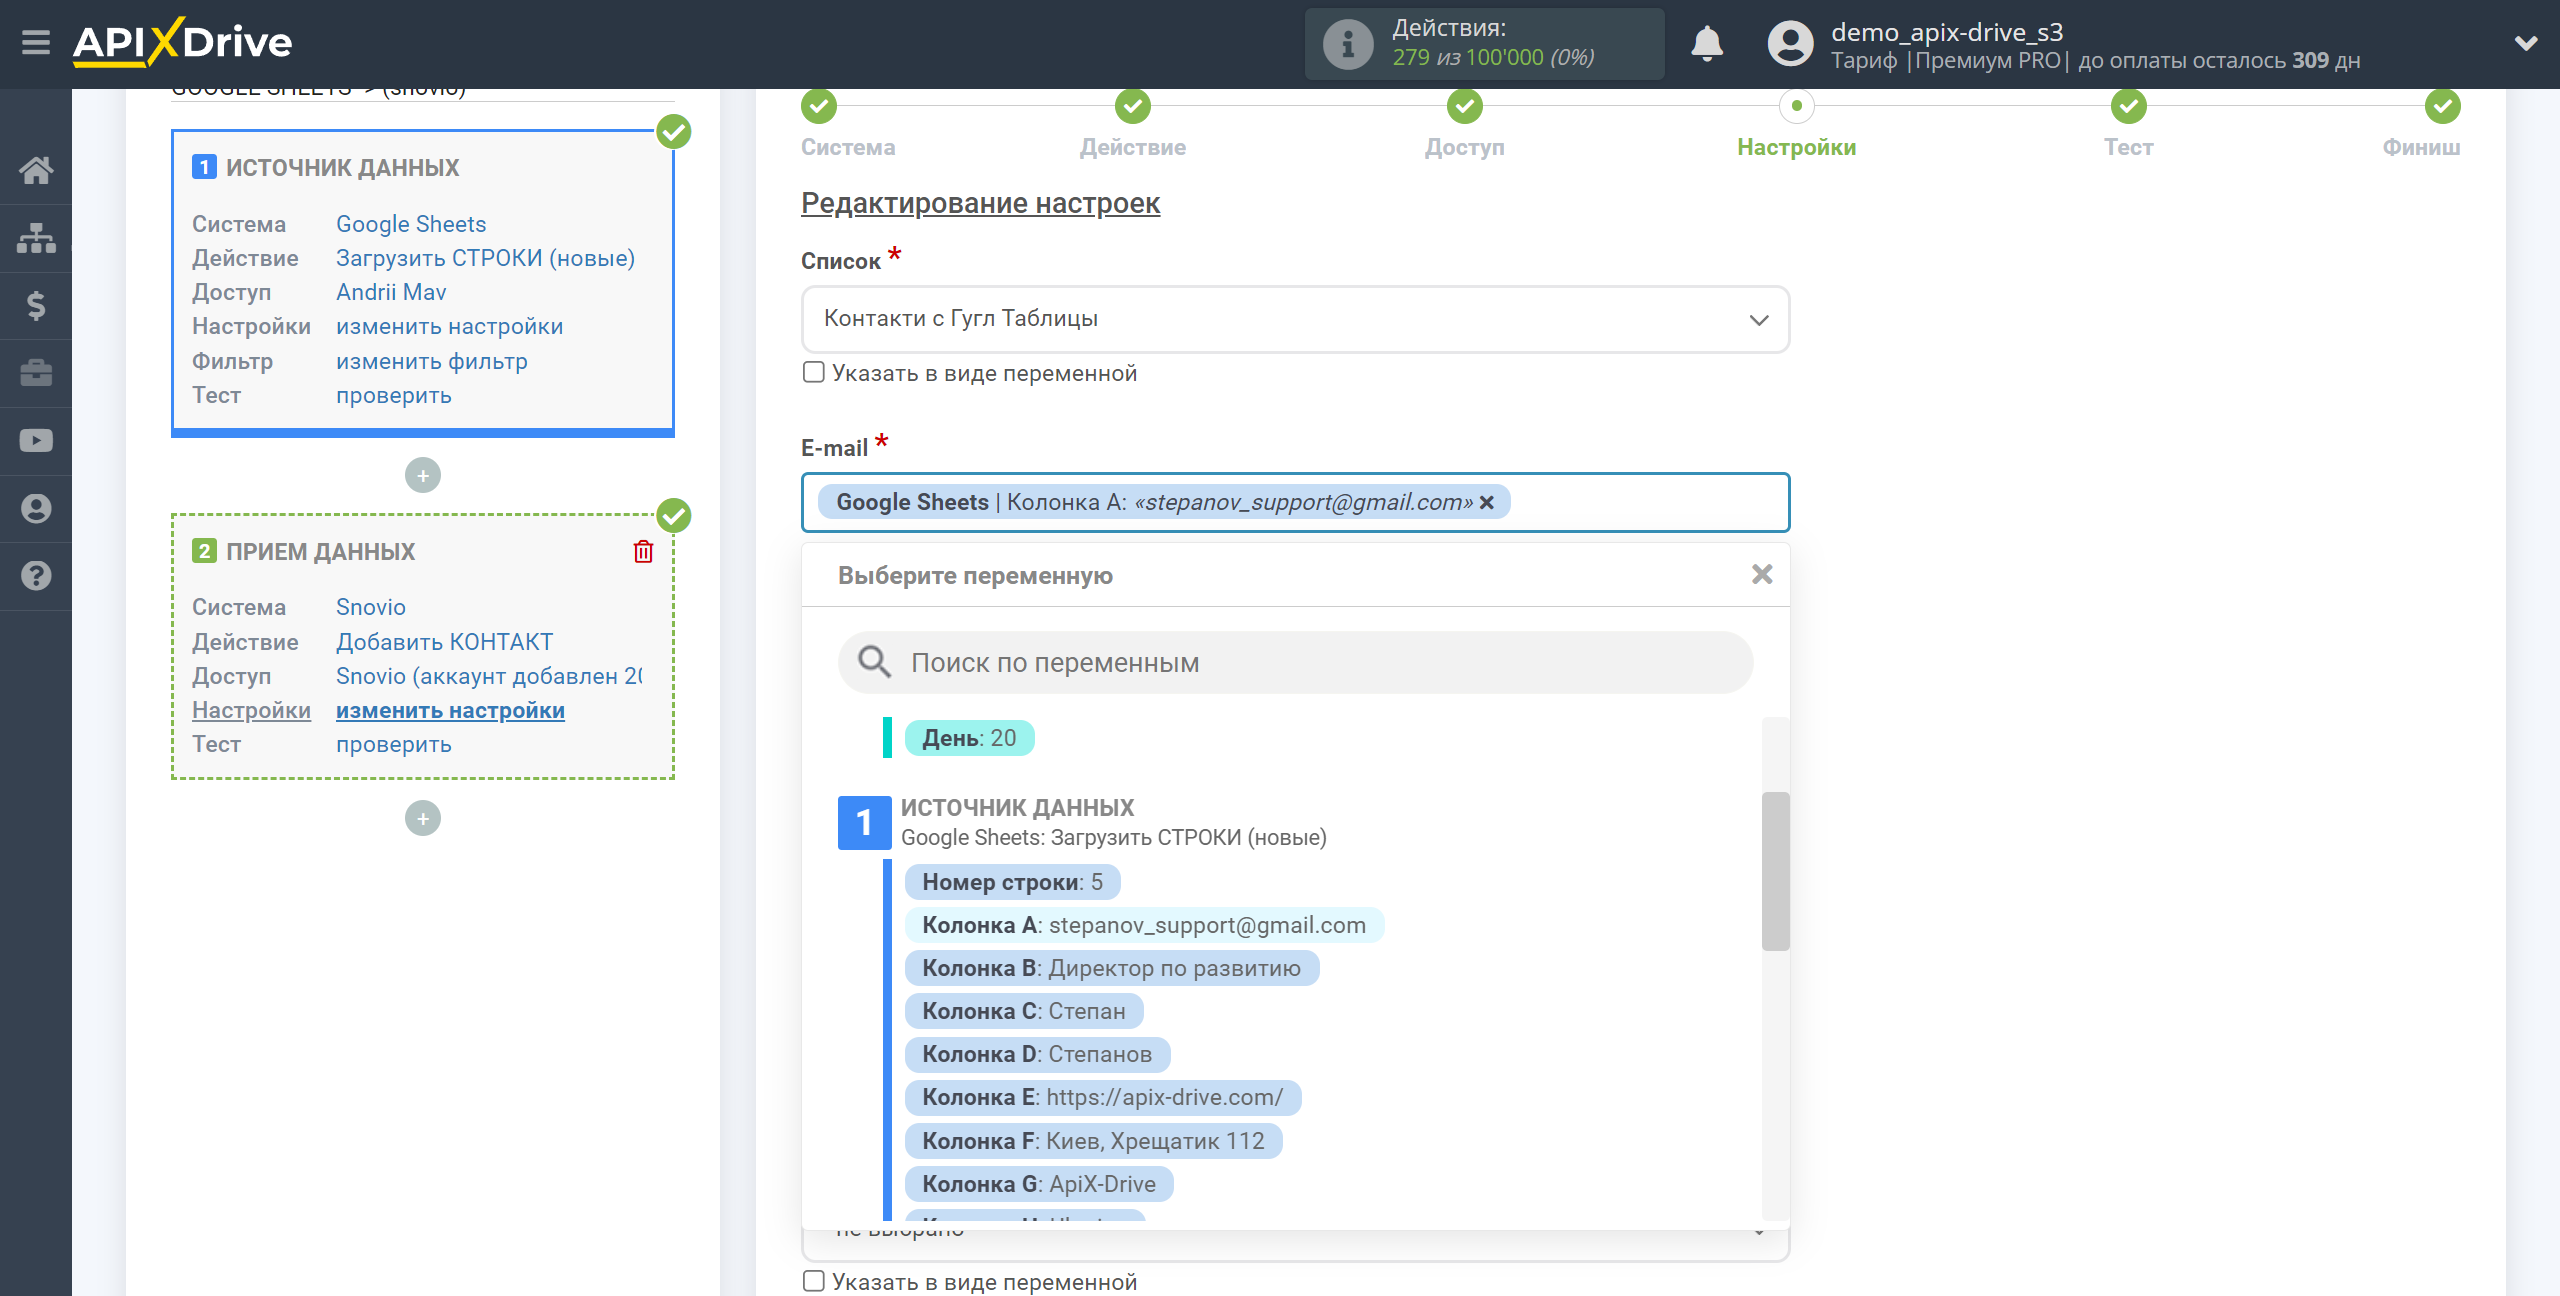The width and height of the screenshot is (2560, 1296).
Task: Click receiver 'проверить' test link
Action: [394, 744]
